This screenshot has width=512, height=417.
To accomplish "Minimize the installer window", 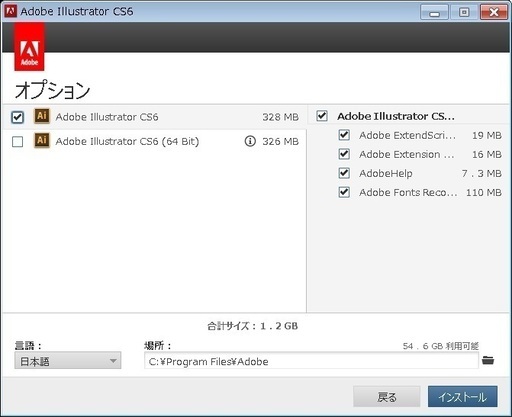I will [x=434, y=13].
